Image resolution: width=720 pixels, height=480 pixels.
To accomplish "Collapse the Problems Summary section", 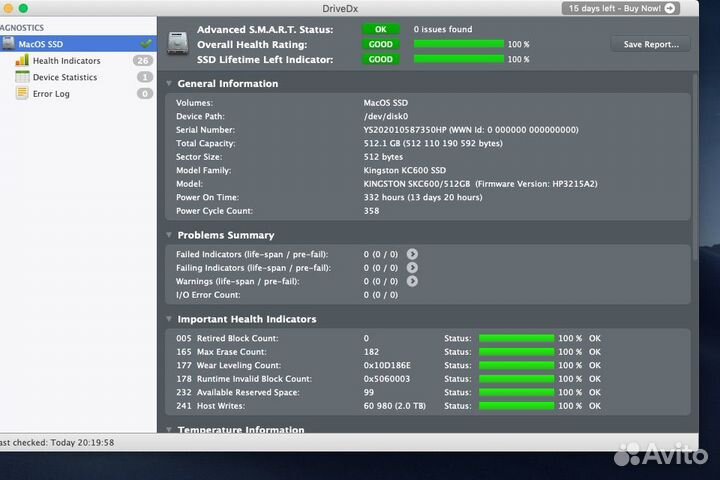I will click(169, 235).
